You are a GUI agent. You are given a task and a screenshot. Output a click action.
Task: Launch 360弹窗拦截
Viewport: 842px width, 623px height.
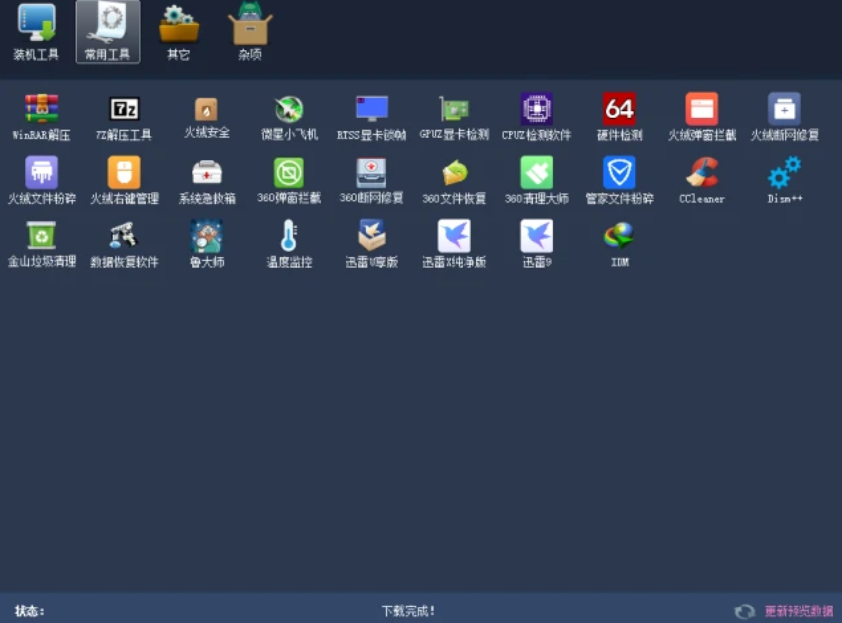289,180
